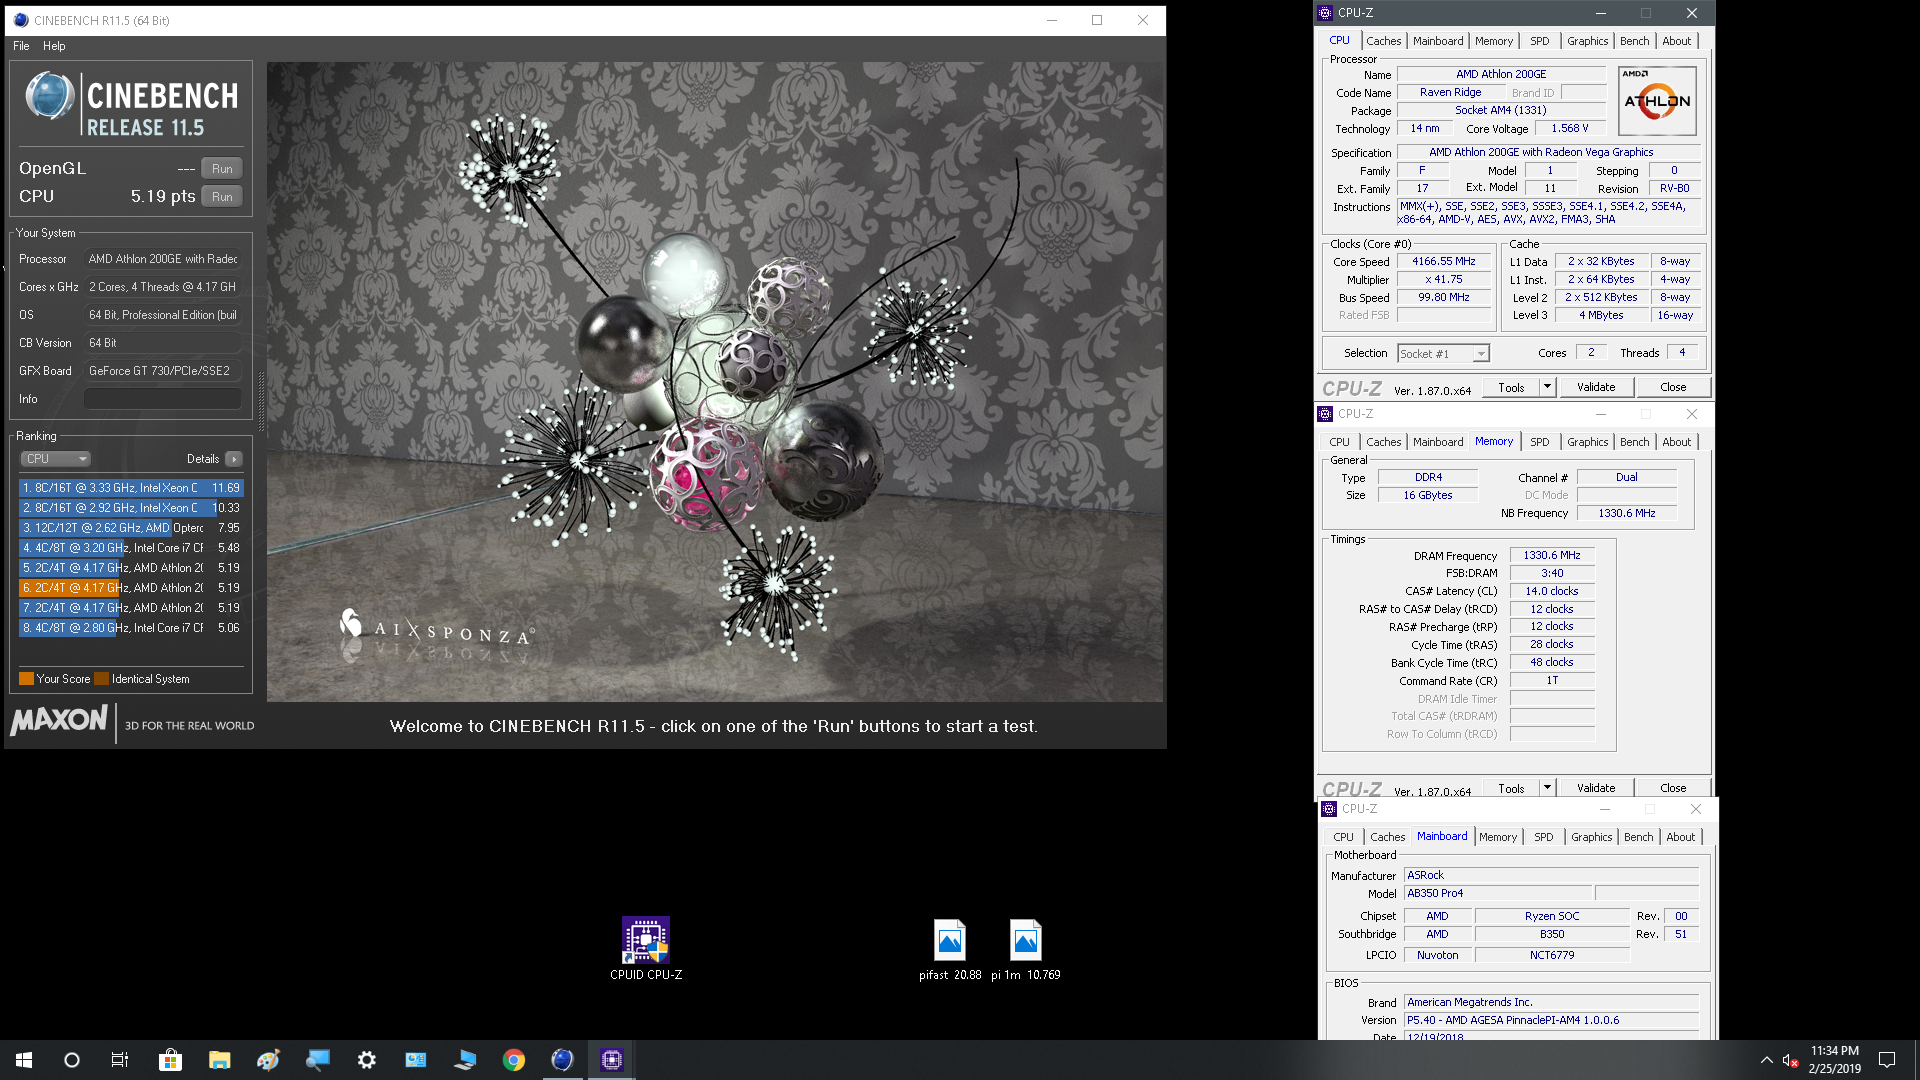1920x1080 pixels.
Task: Select ranking row 3. 12C/12T AMD Opteron
Action: click(131, 528)
